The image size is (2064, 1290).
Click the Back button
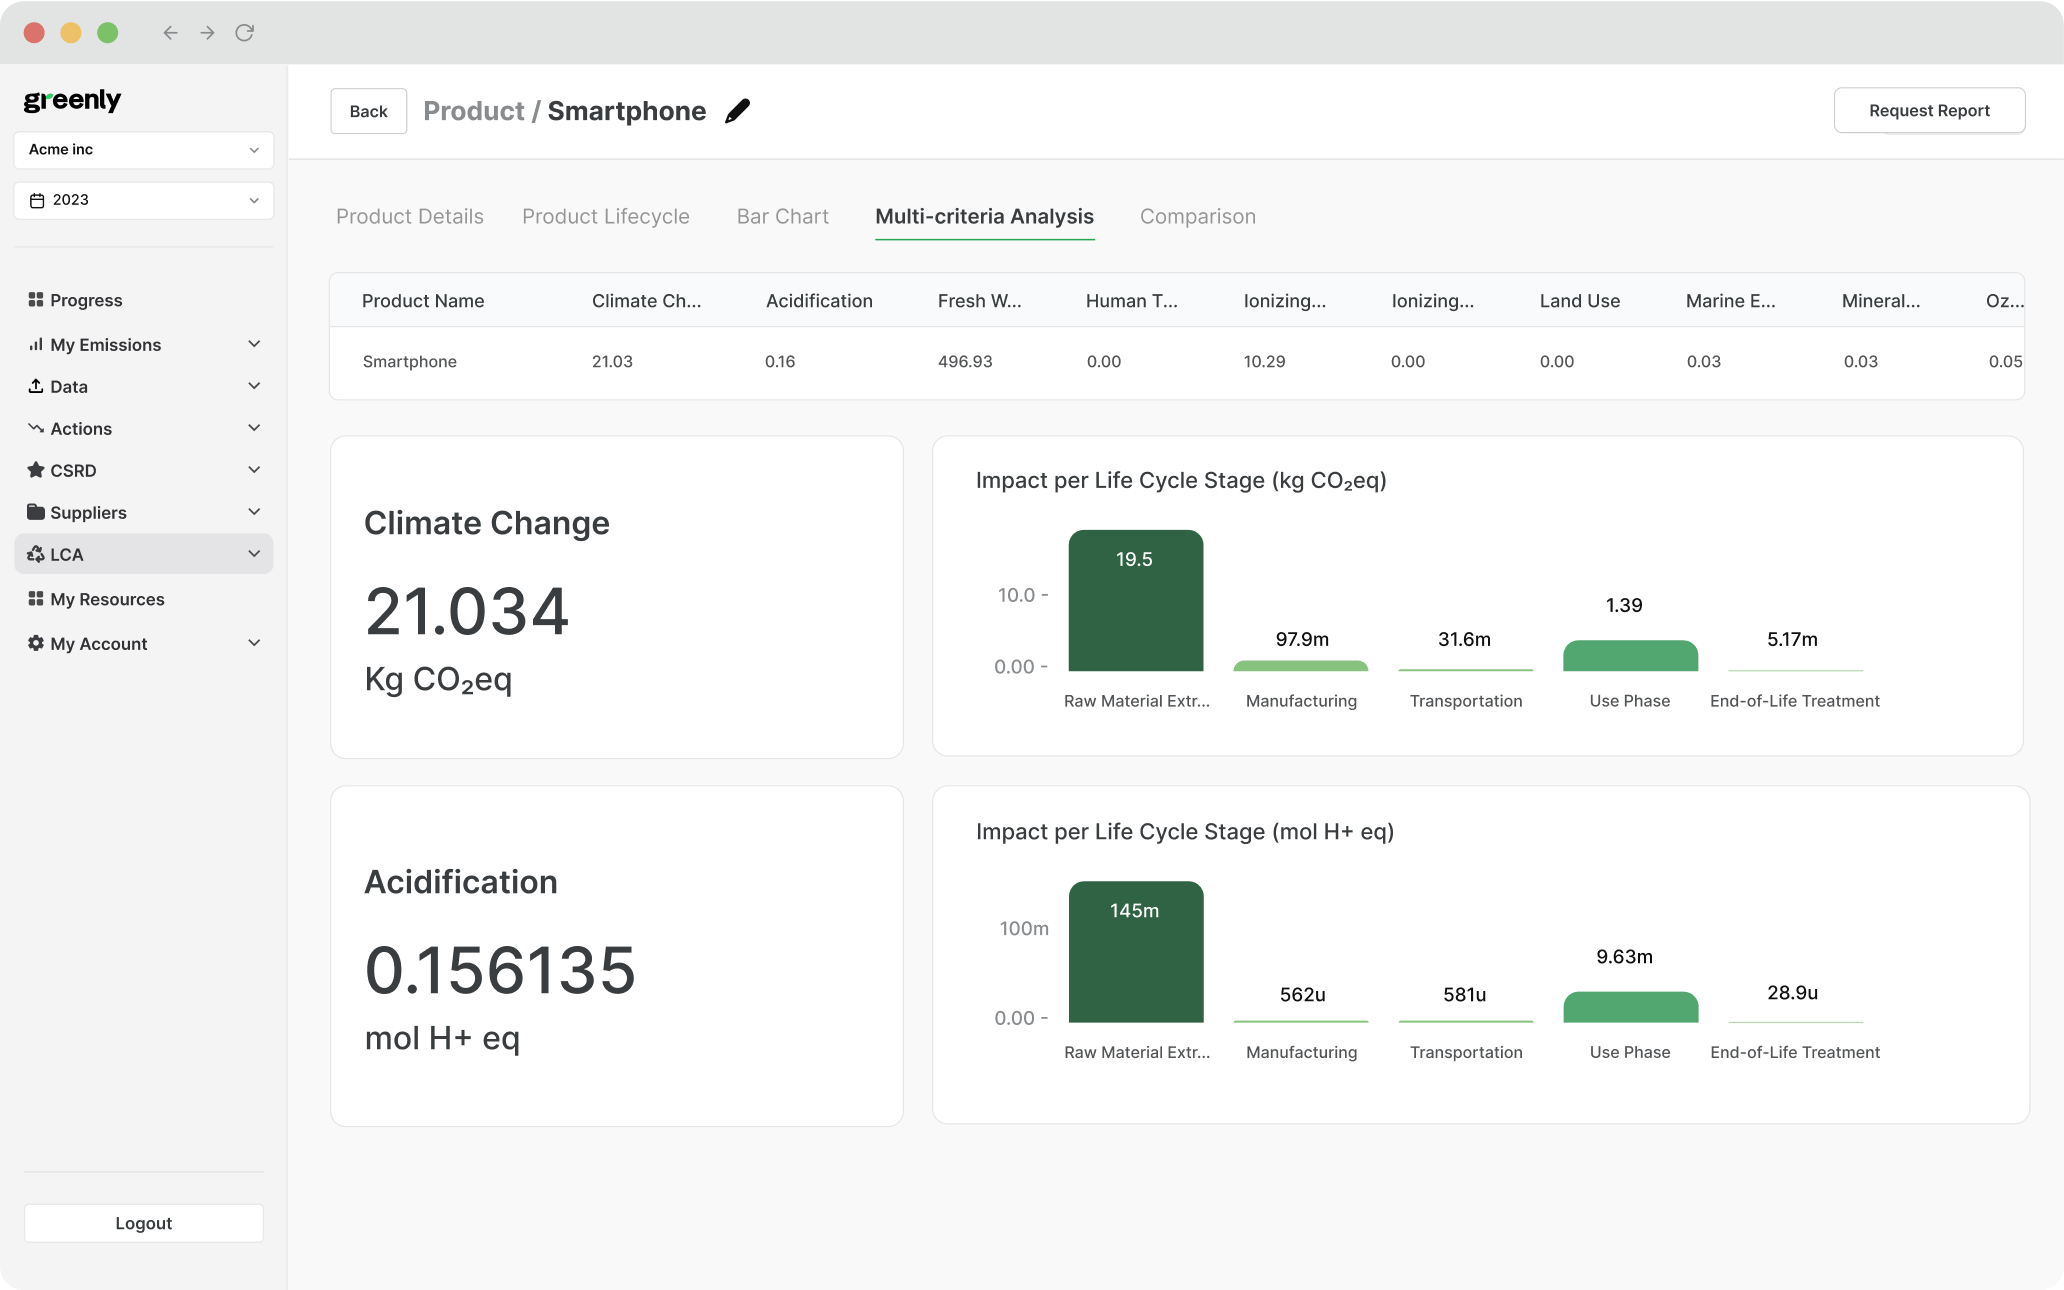click(368, 111)
